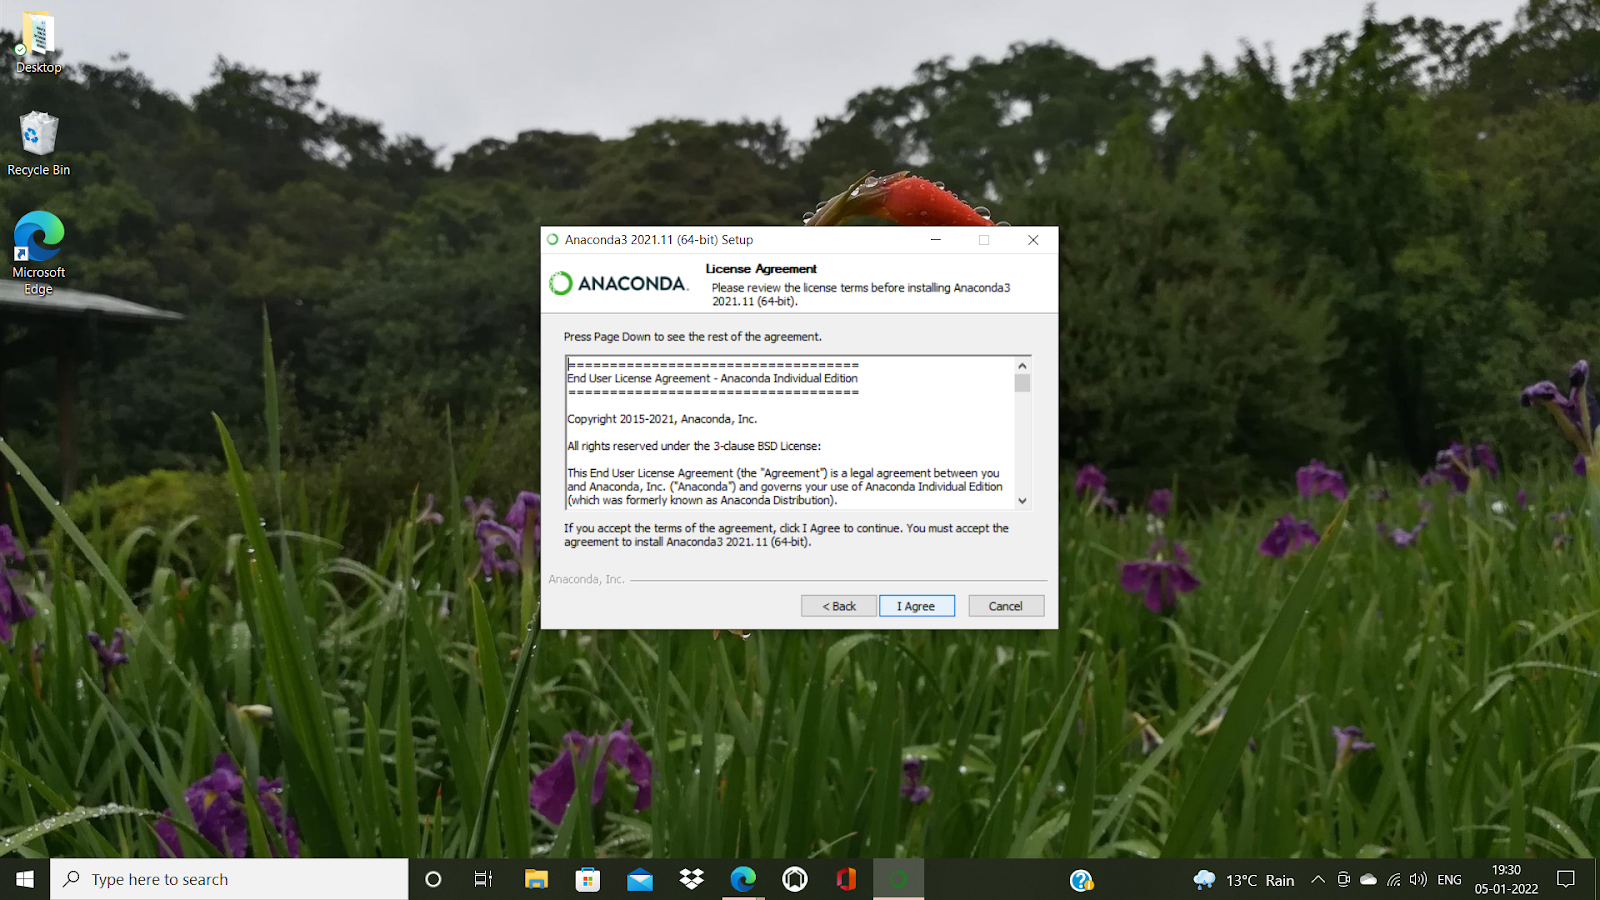Launch Microsoft Store from taskbar
The width and height of the screenshot is (1600, 900).
tap(588, 879)
